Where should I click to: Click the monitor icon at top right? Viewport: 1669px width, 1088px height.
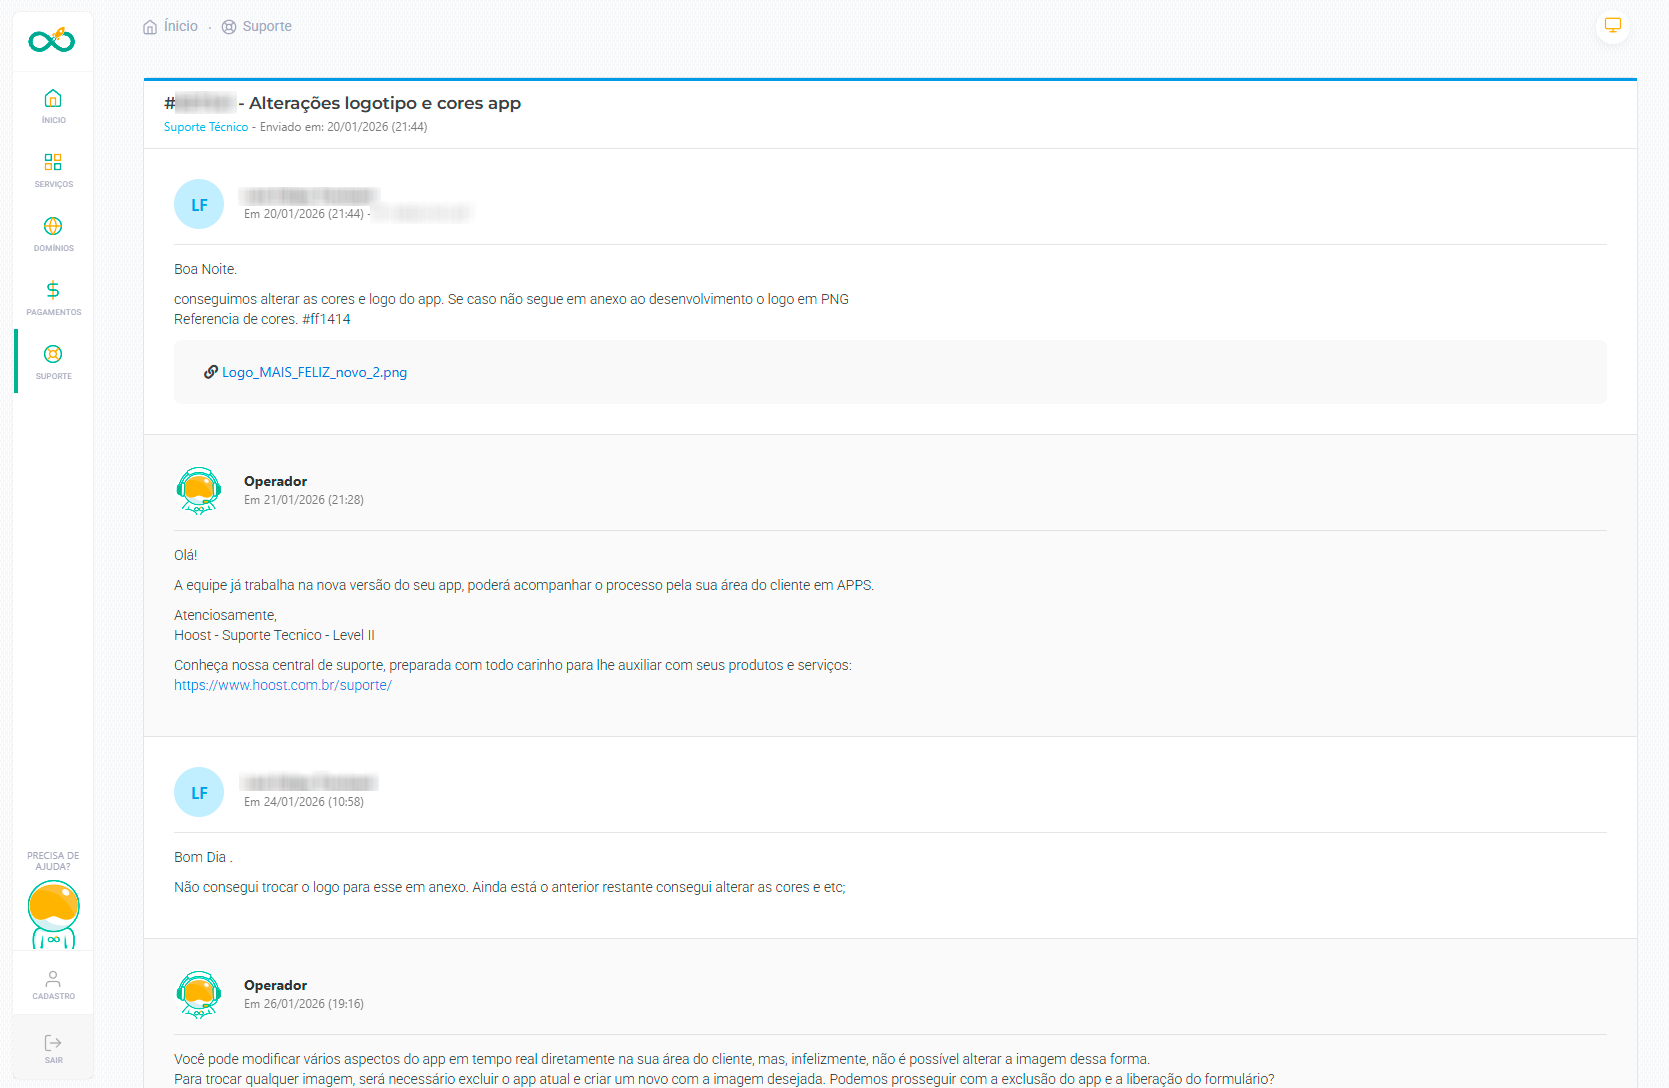(x=1612, y=26)
